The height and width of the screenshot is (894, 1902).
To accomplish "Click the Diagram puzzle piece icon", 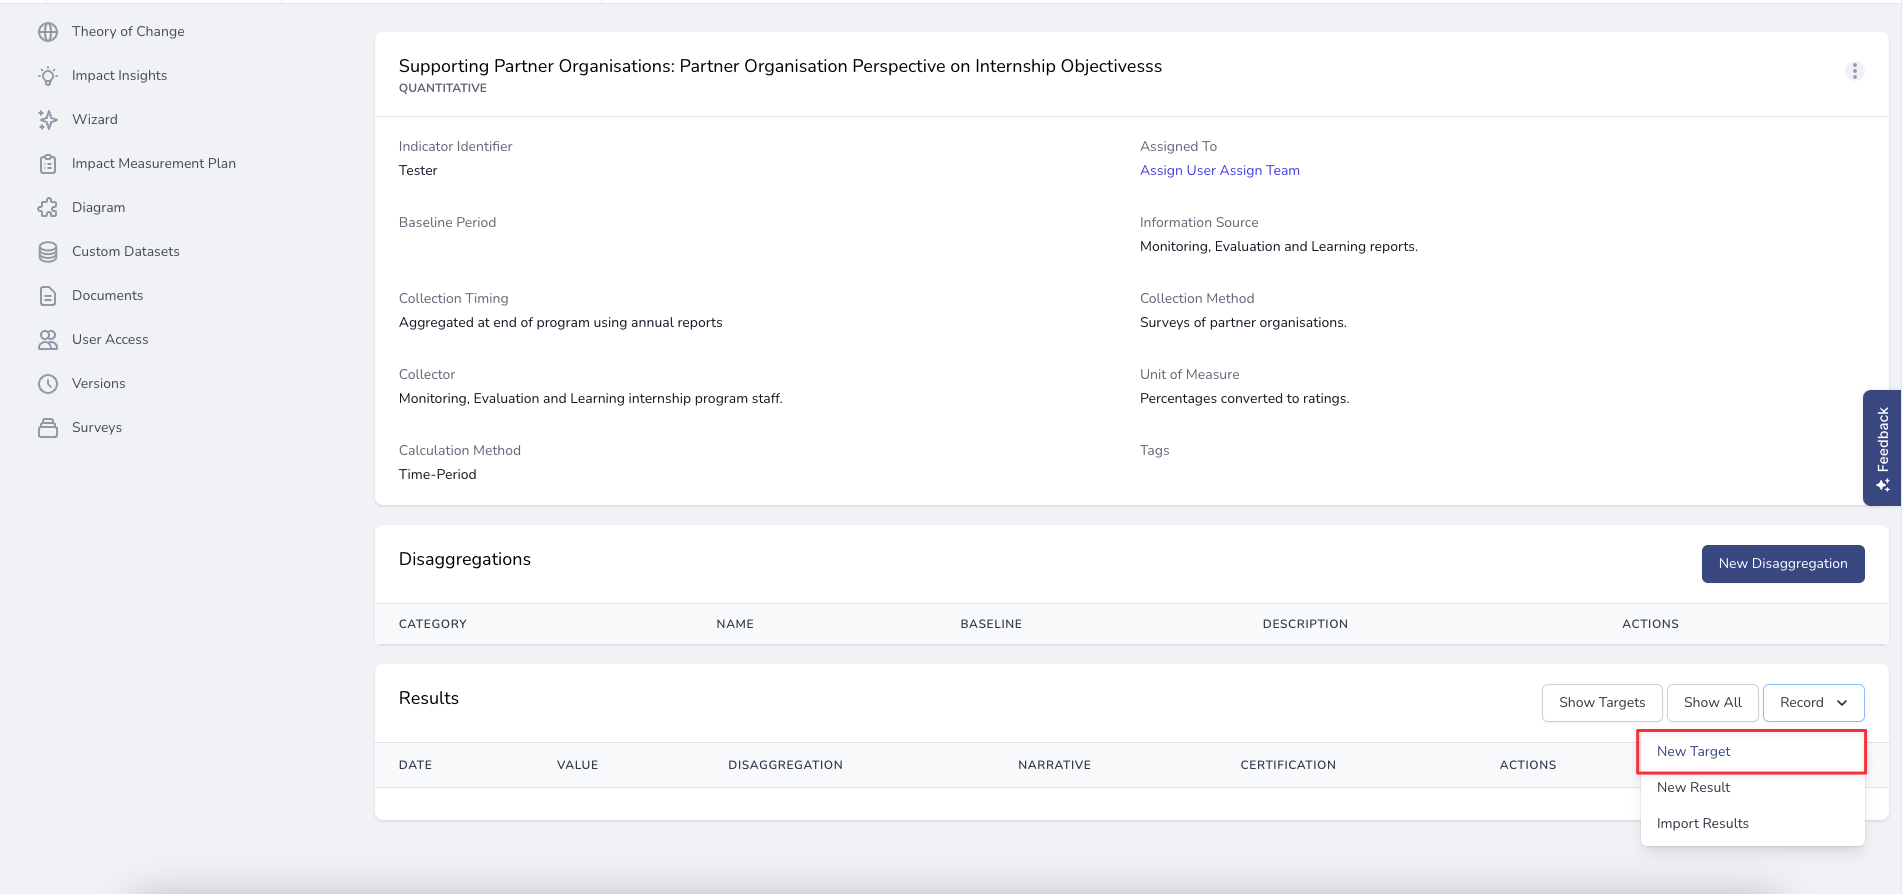I will click(48, 208).
